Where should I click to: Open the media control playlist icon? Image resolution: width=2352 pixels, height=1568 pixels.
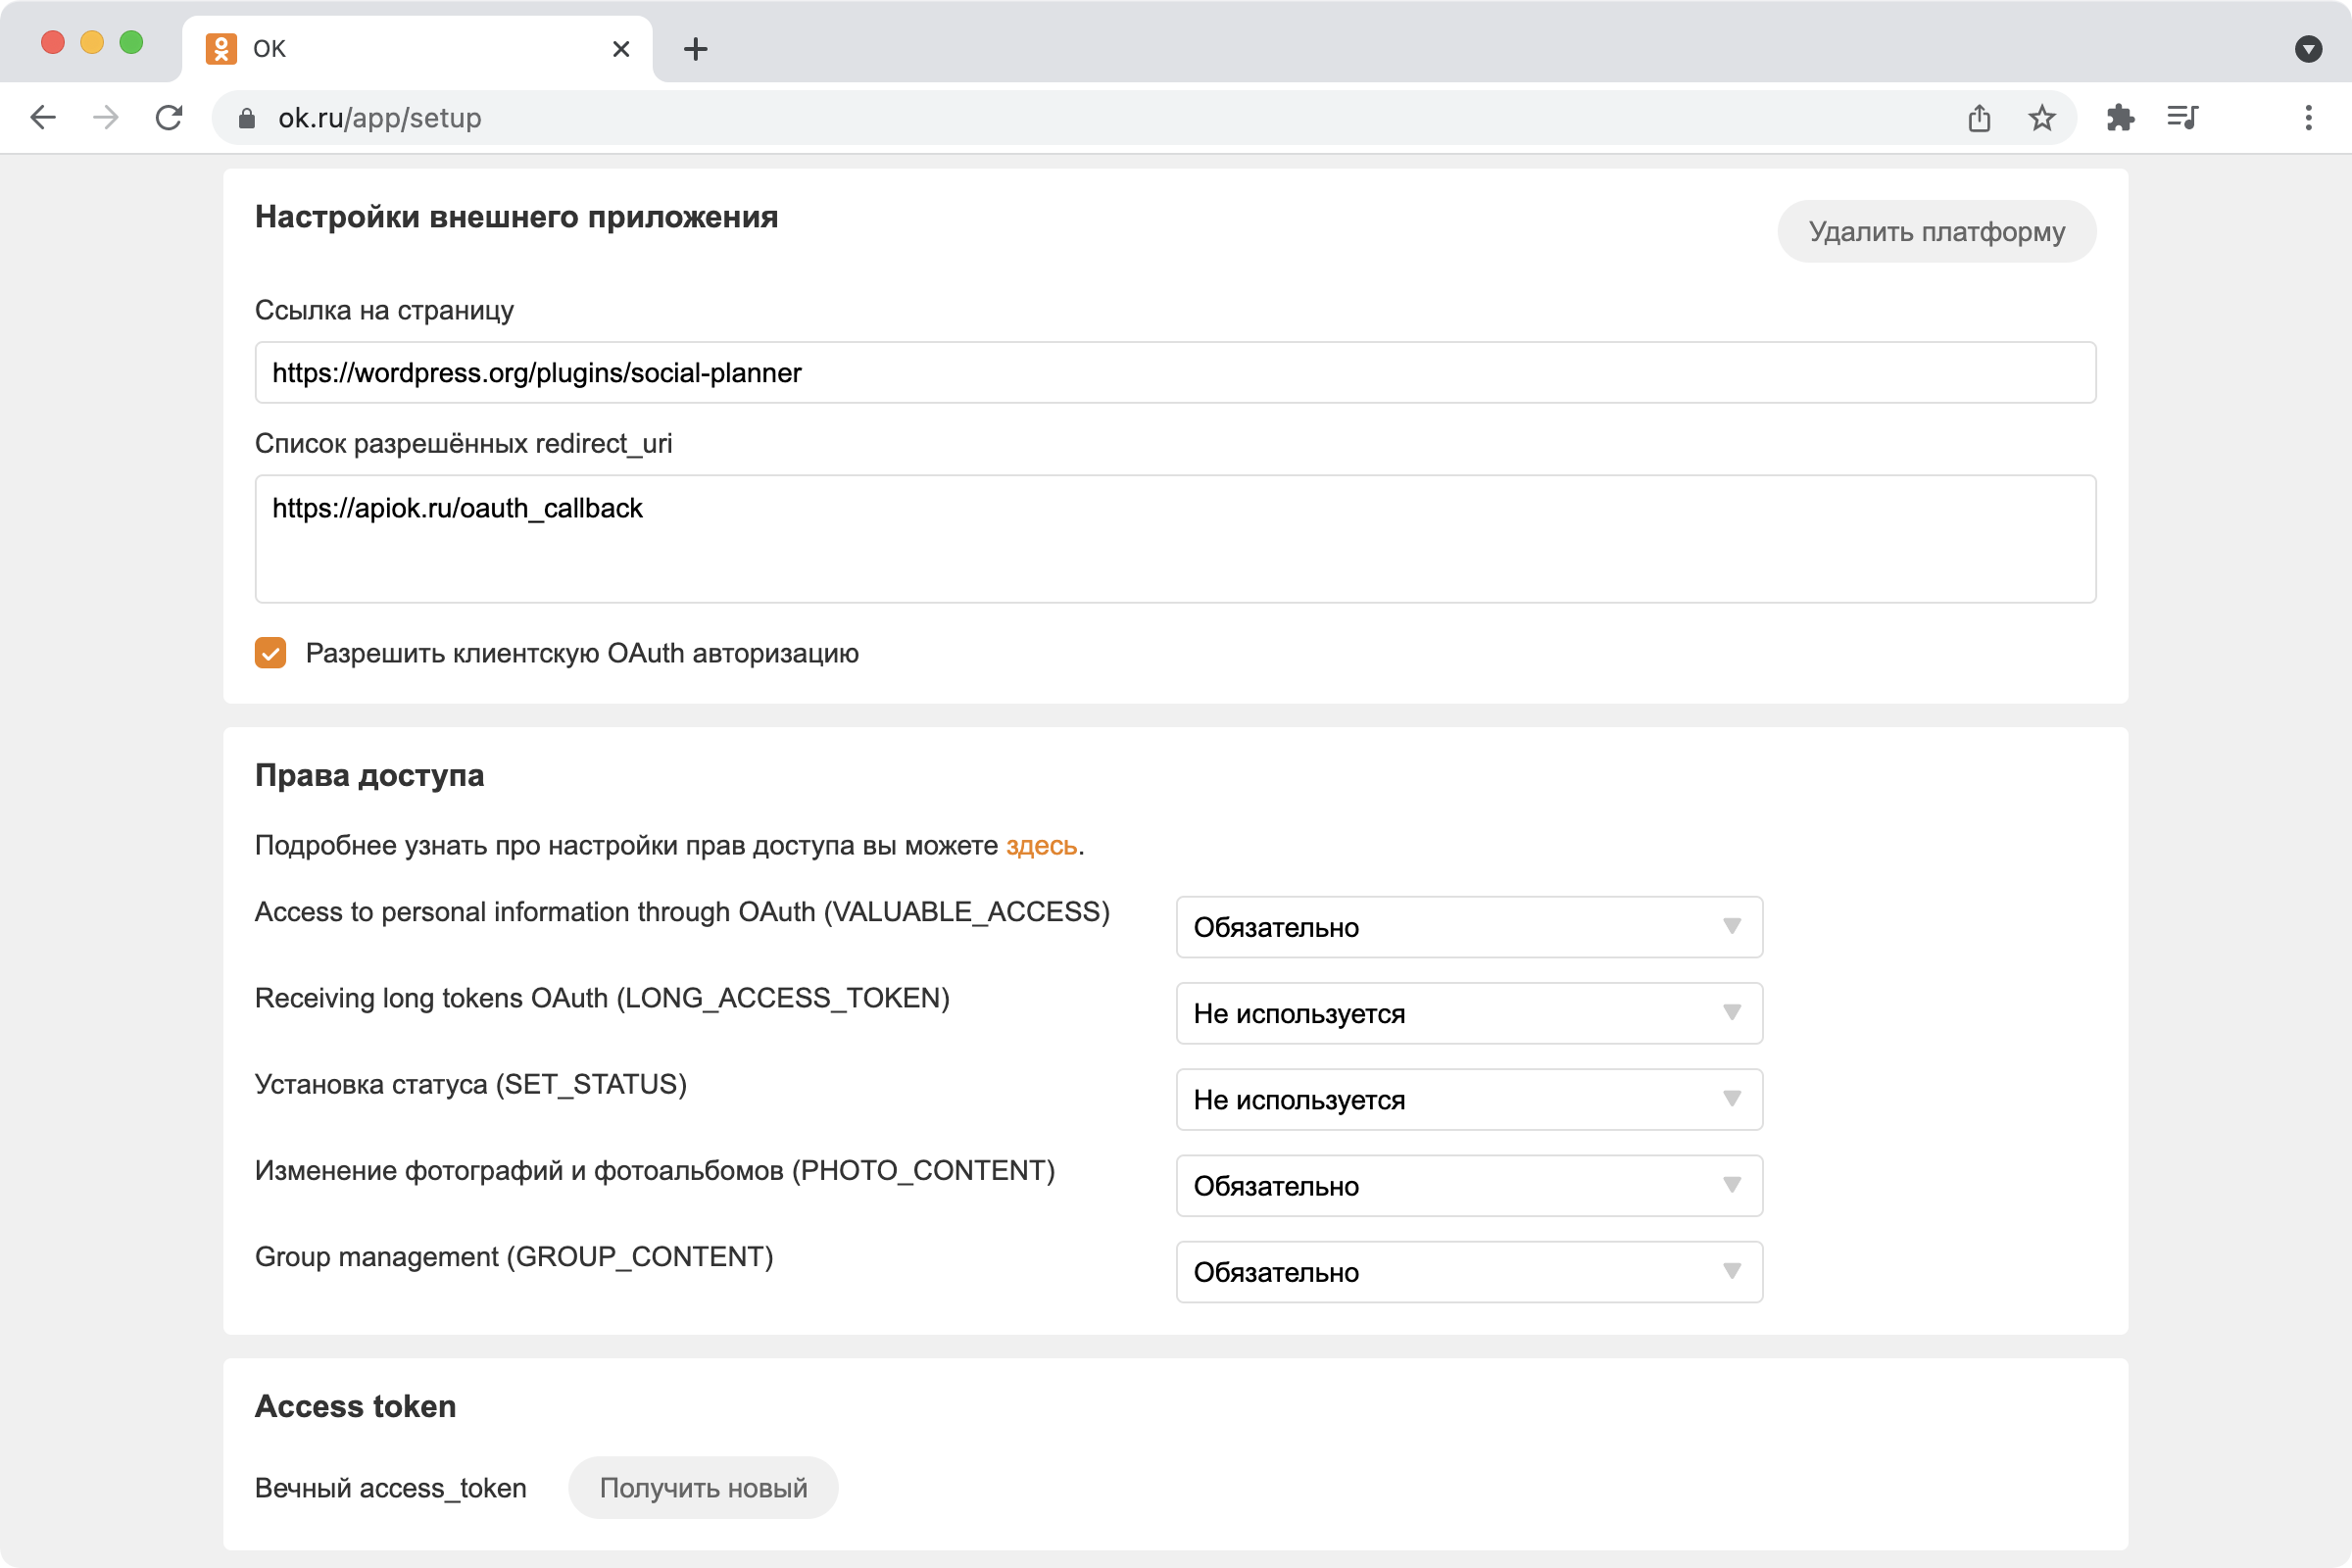2182,118
